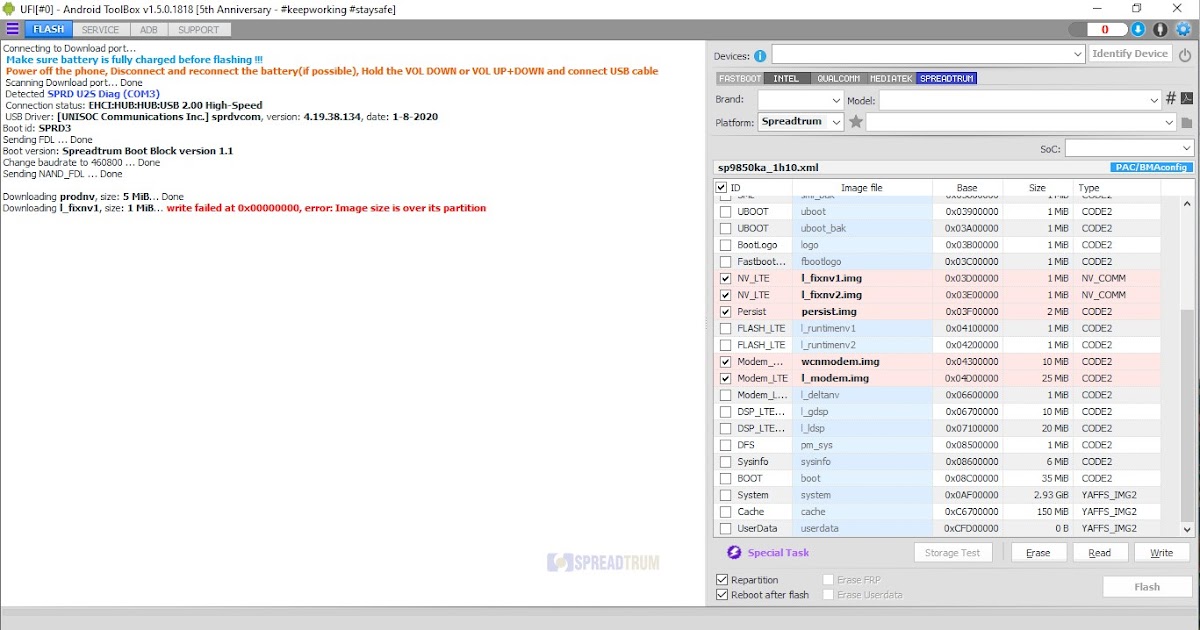Expand the Devices dropdown
1200x630 pixels.
tap(1078, 54)
